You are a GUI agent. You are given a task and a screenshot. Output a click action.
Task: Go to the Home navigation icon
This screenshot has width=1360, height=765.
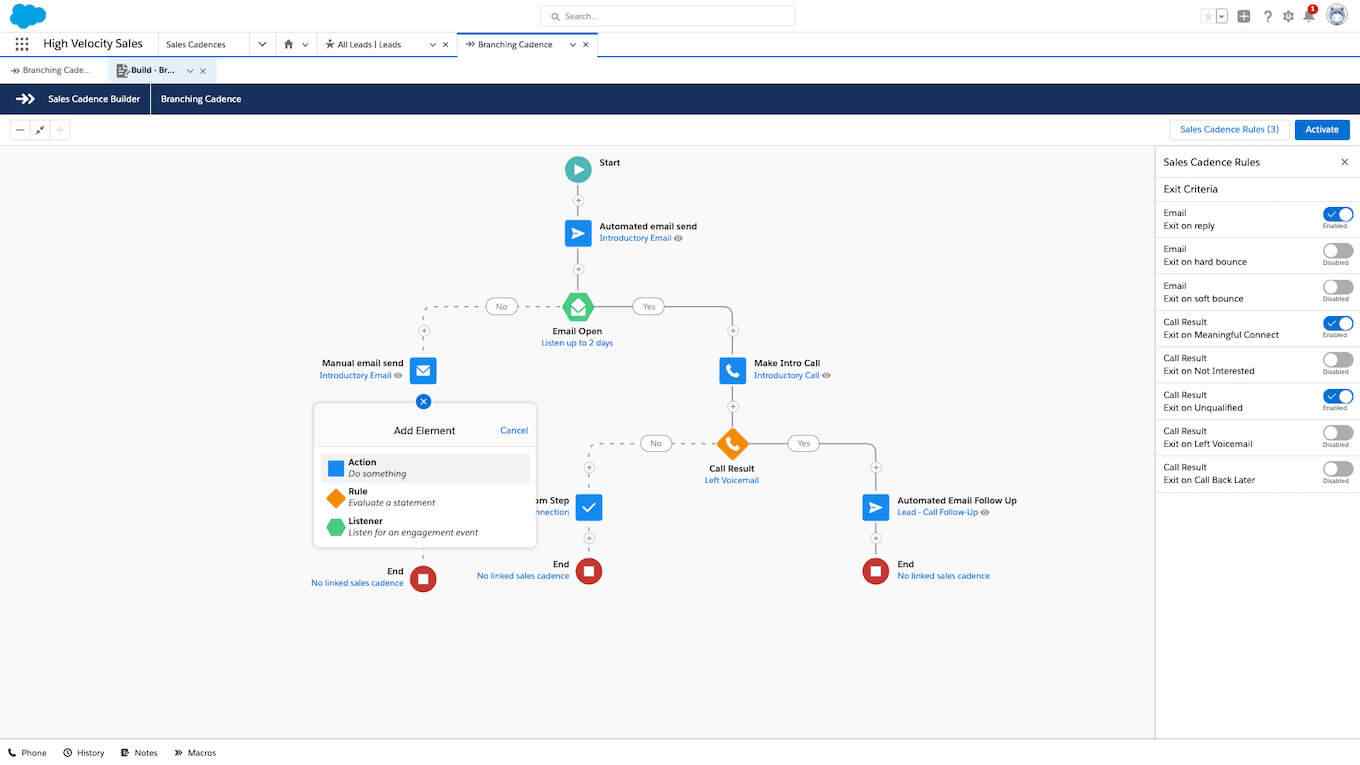click(x=288, y=44)
